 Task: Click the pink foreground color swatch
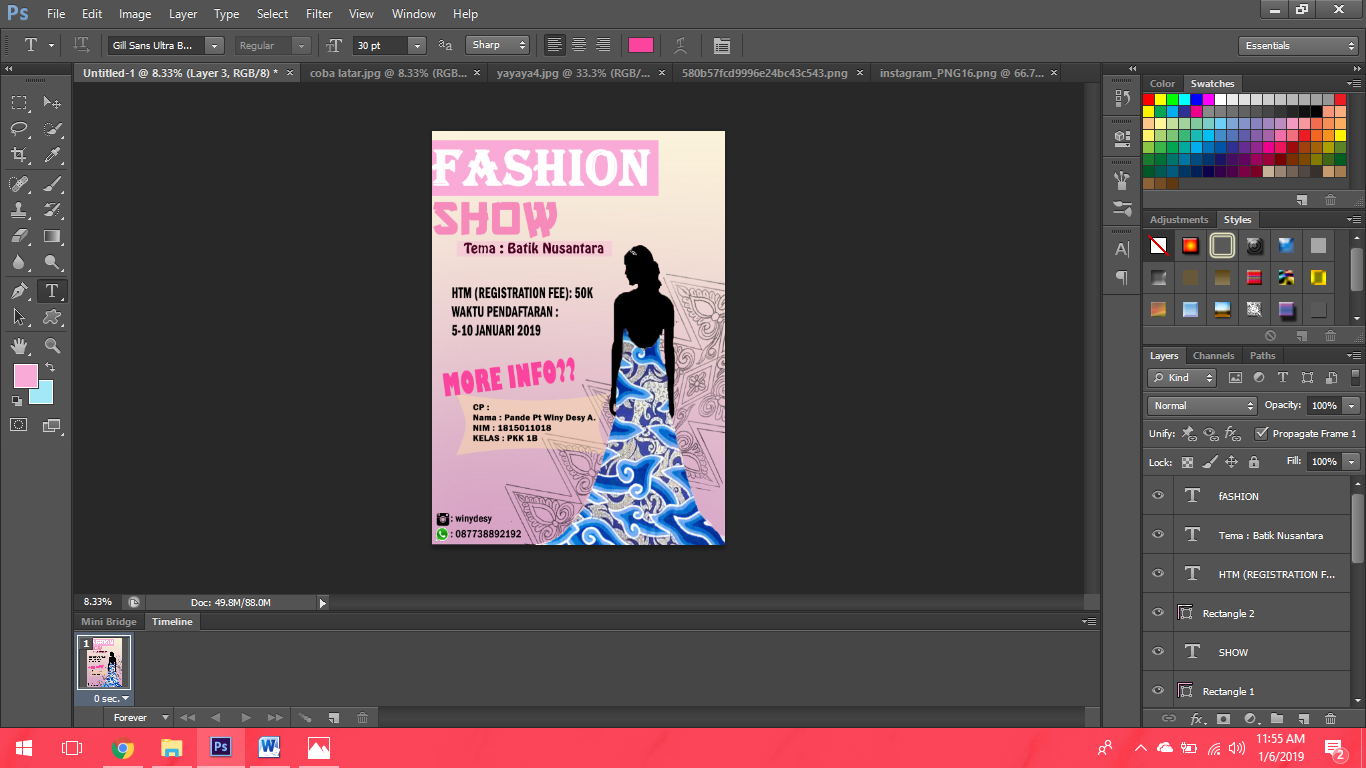(x=25, y=377)
